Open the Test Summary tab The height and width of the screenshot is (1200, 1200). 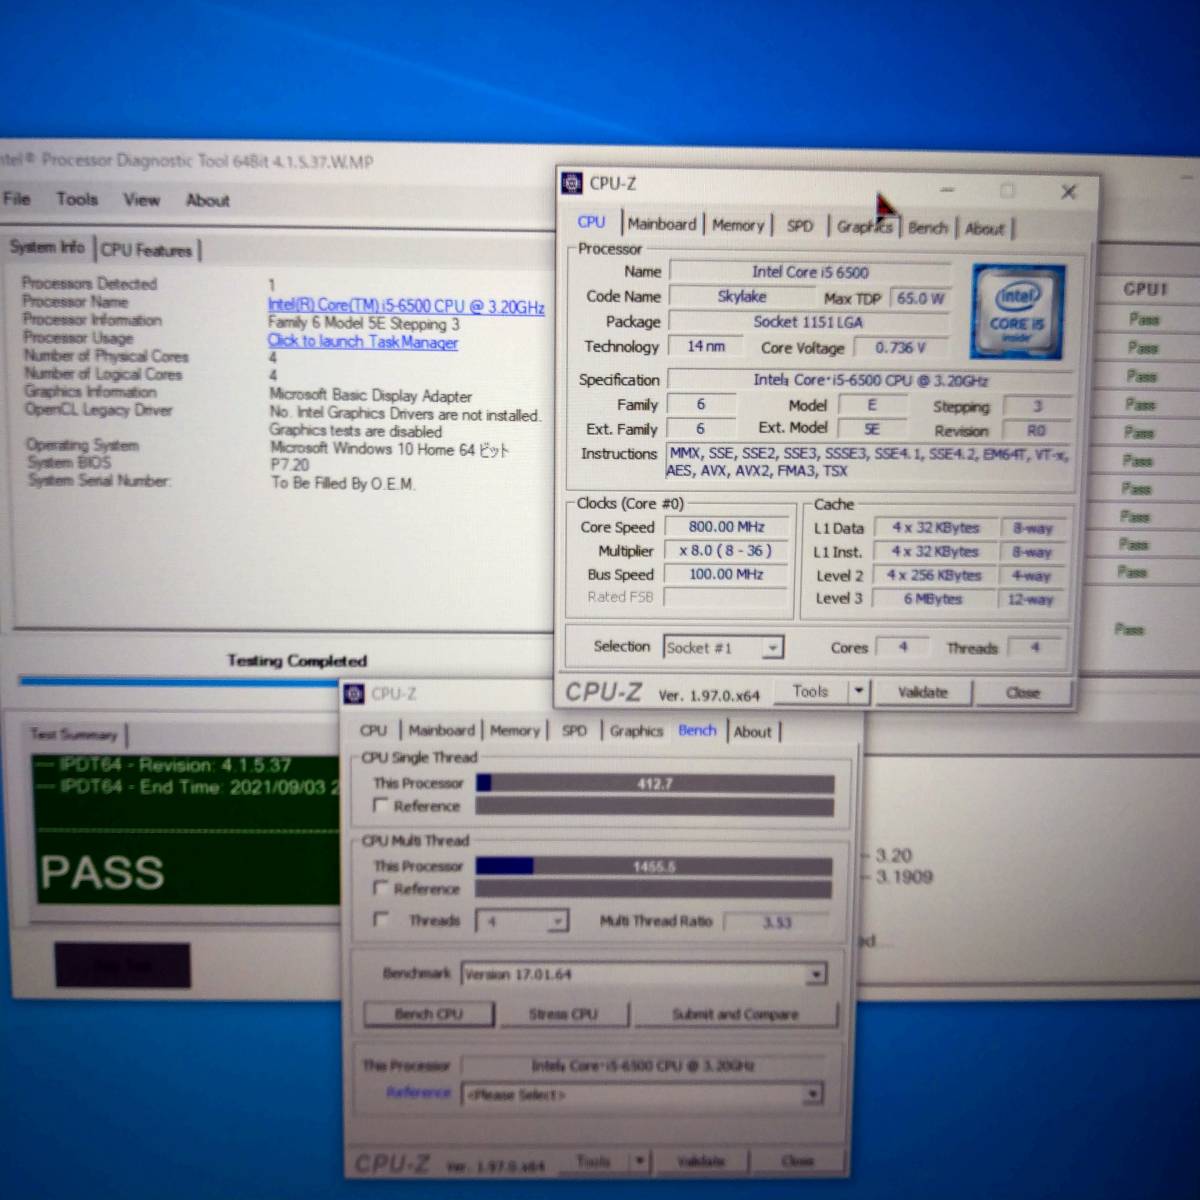point(74,734)
